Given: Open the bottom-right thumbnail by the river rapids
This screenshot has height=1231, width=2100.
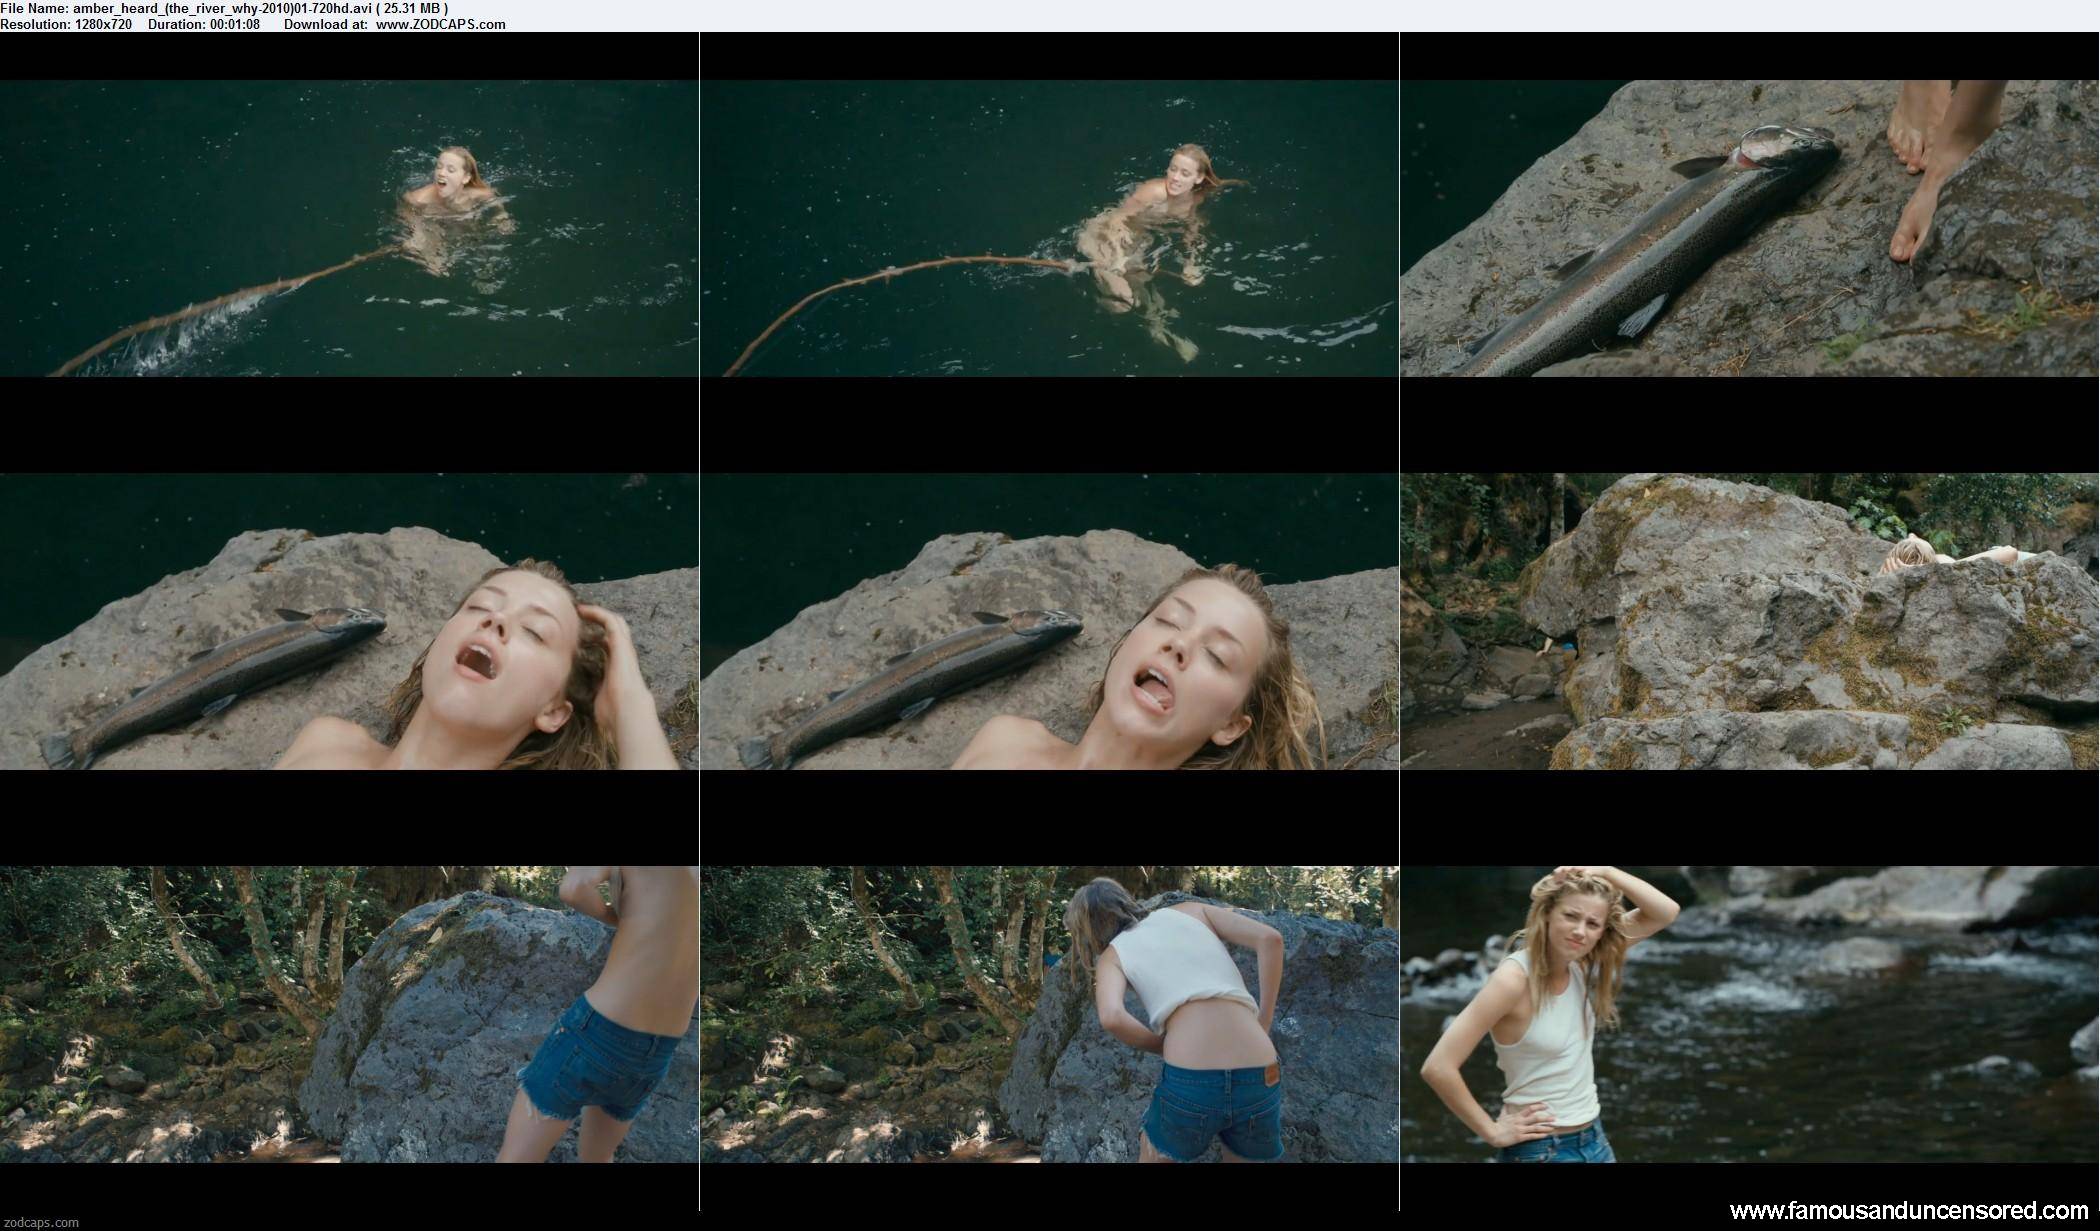Looking at the screenshot, I should pyautogui.click(x=1749, y=1014).
